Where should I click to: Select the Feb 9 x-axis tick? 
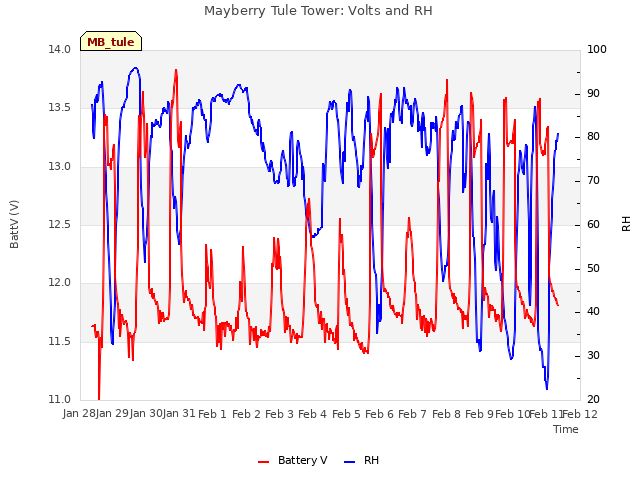480,414
